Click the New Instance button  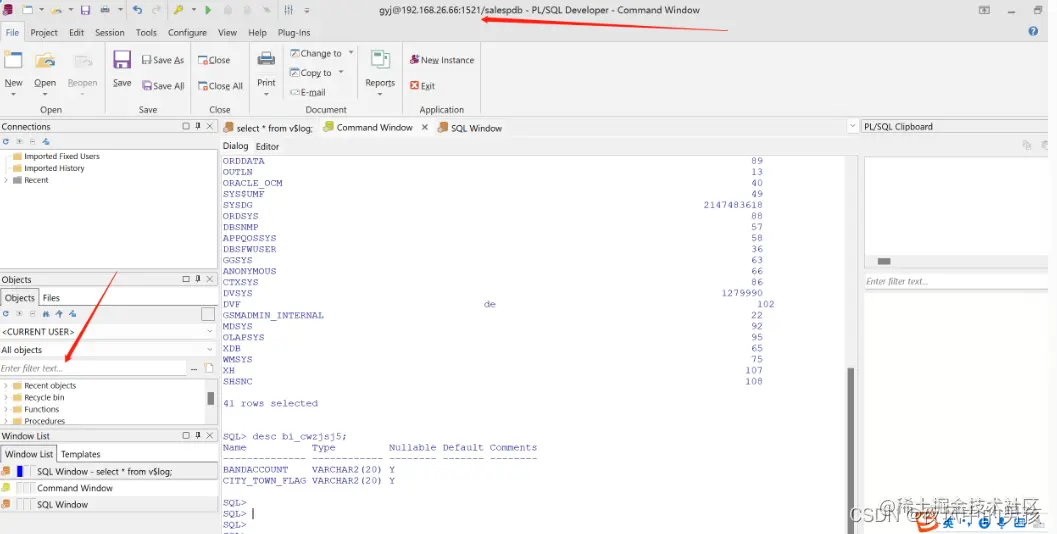[442, 60]
